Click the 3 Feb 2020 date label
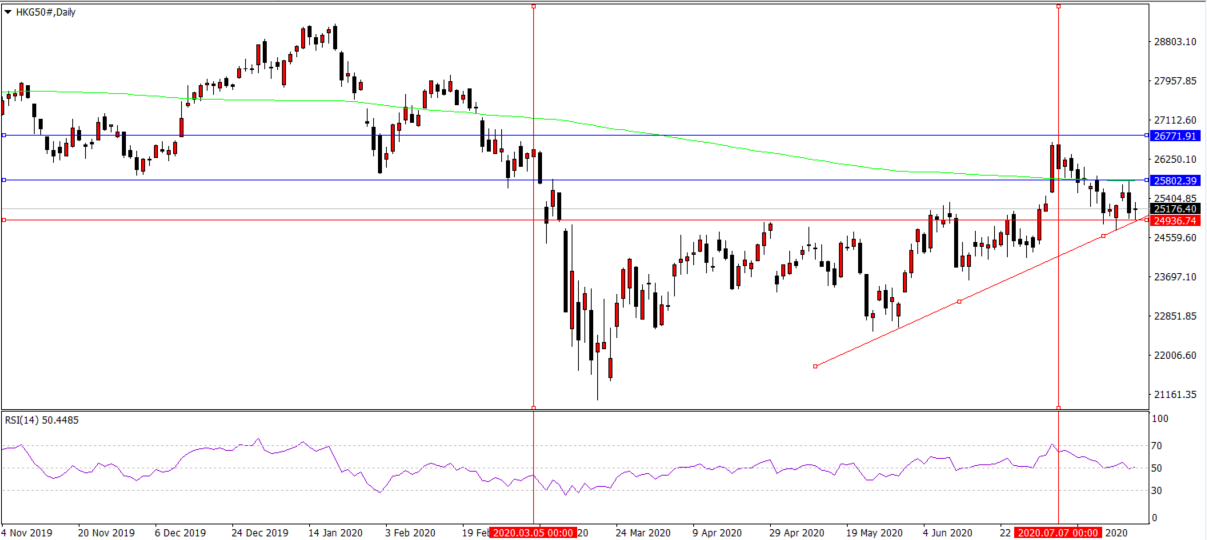 point(411,533)
